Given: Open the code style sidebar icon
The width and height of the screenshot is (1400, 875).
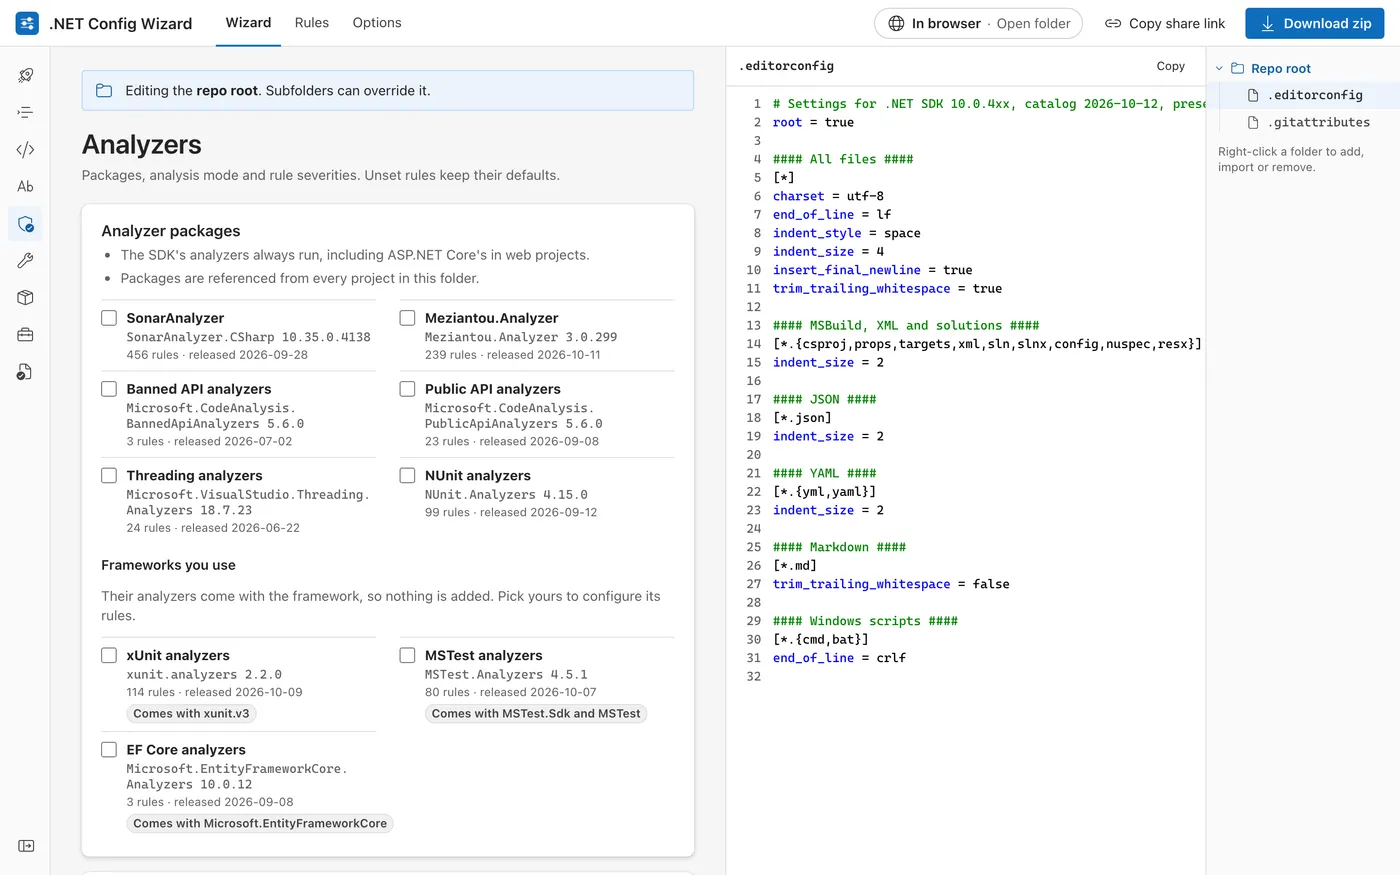Looking at the screenshot, I should pos(26,149).
